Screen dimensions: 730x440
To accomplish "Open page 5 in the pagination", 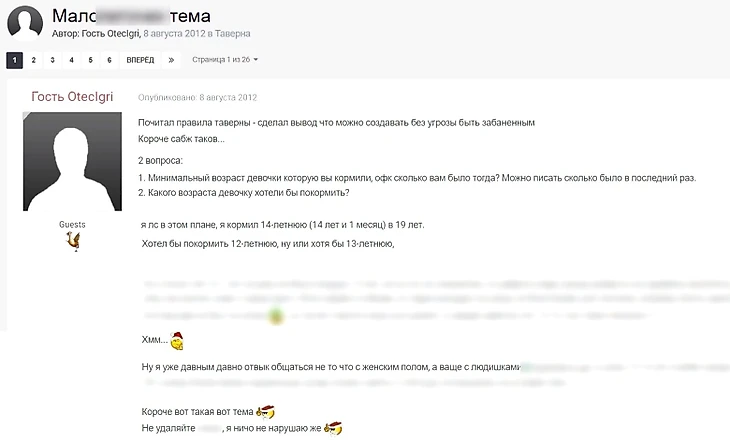I will click(x=90, y=60).
